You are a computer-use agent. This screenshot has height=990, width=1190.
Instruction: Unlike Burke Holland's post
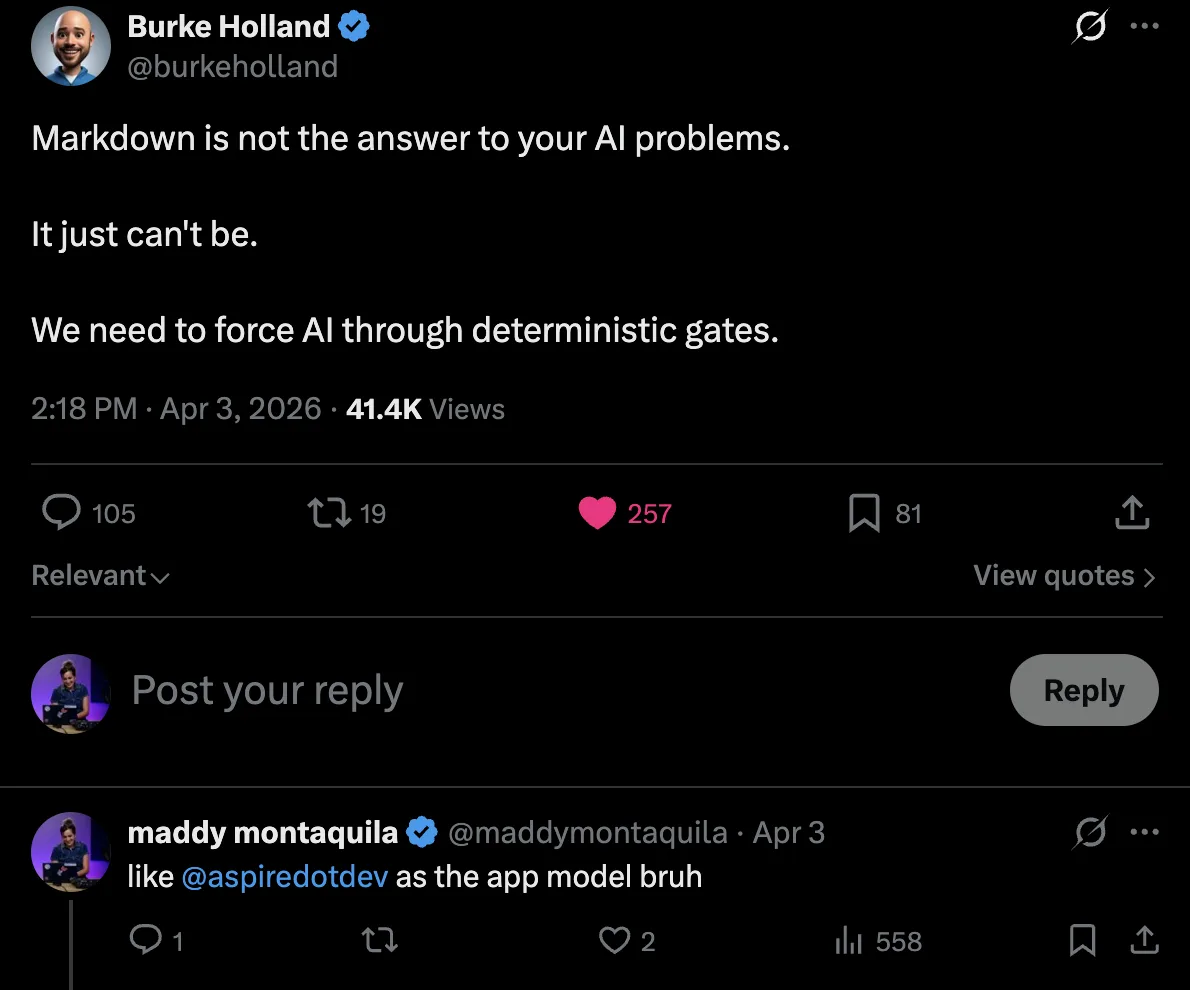pos(597,513)
